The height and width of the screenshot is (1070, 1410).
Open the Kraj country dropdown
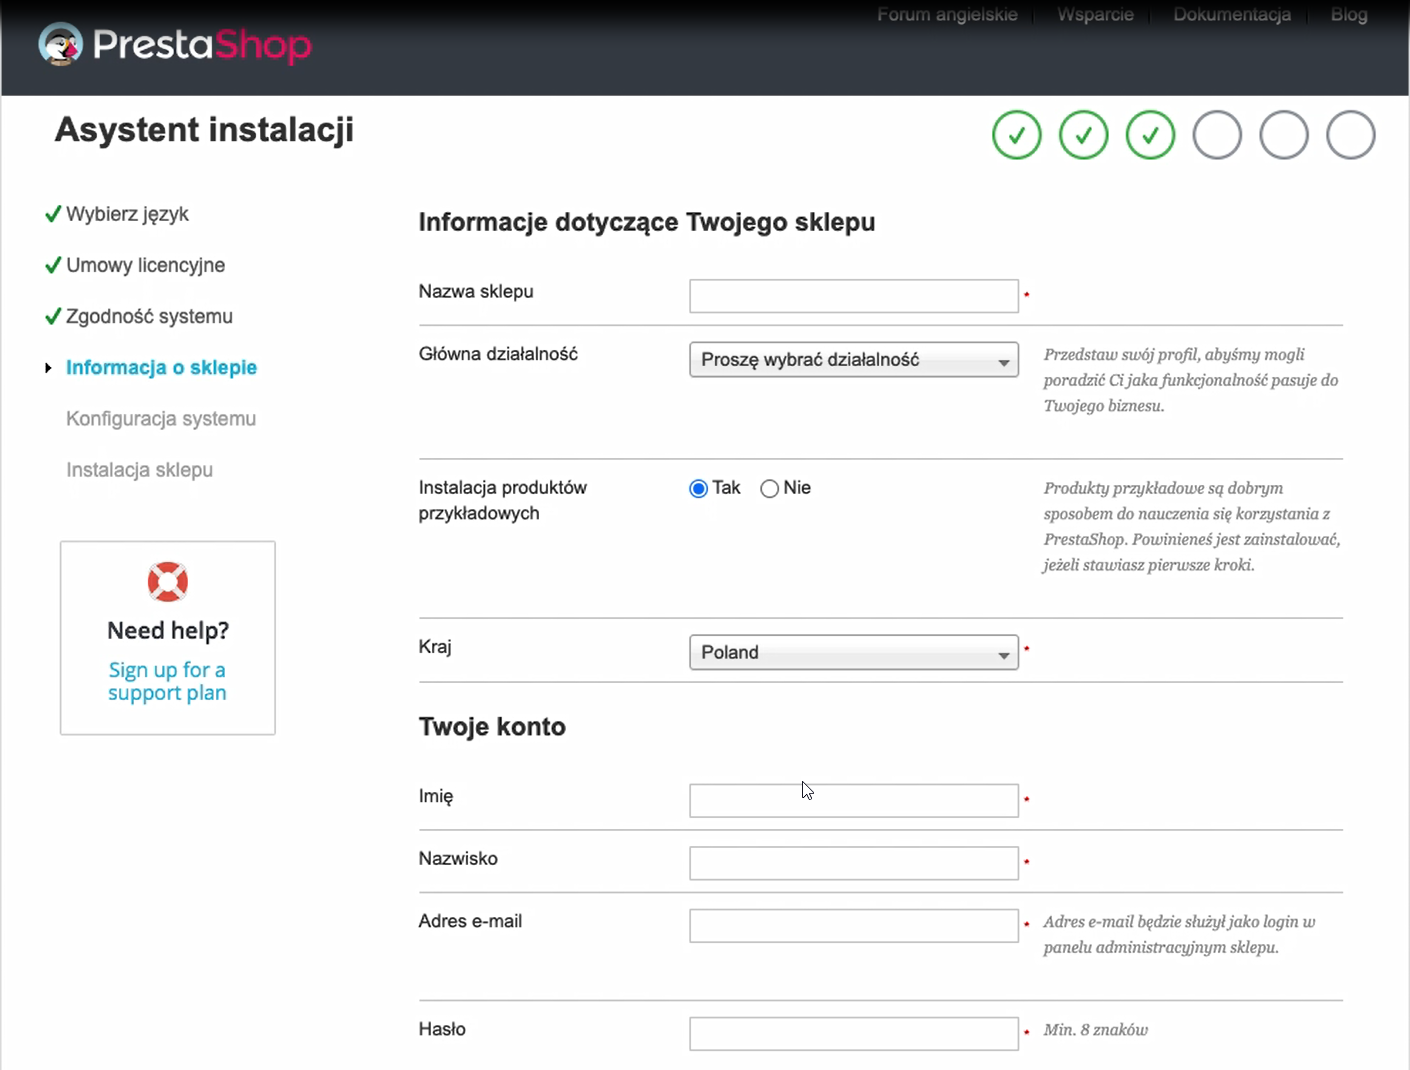tap(853, 652)
